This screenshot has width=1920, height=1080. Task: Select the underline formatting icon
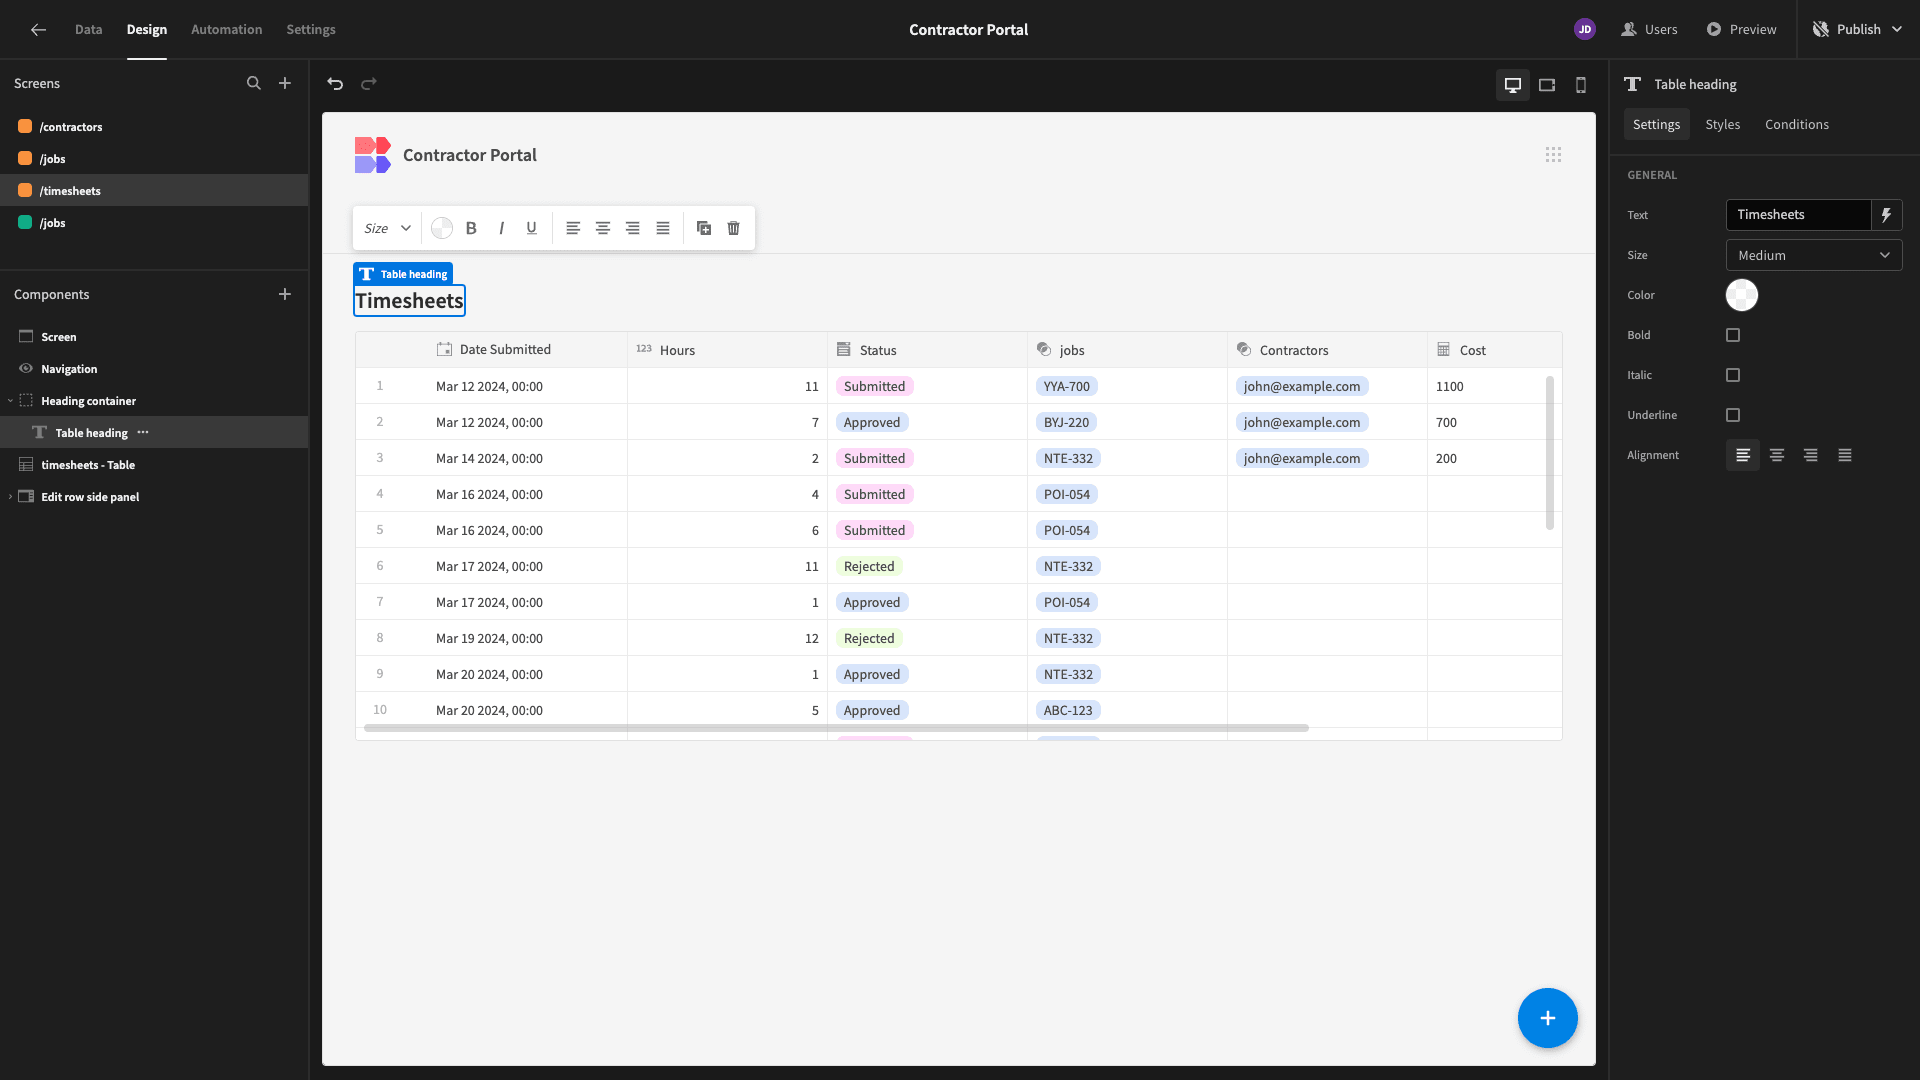(530, 228)
